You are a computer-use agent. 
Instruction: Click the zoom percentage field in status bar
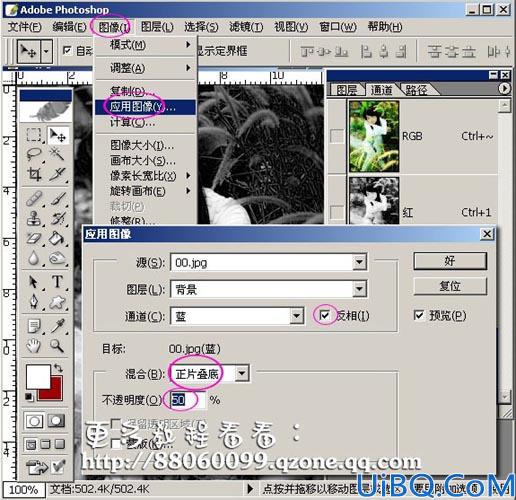pos(23,489)
